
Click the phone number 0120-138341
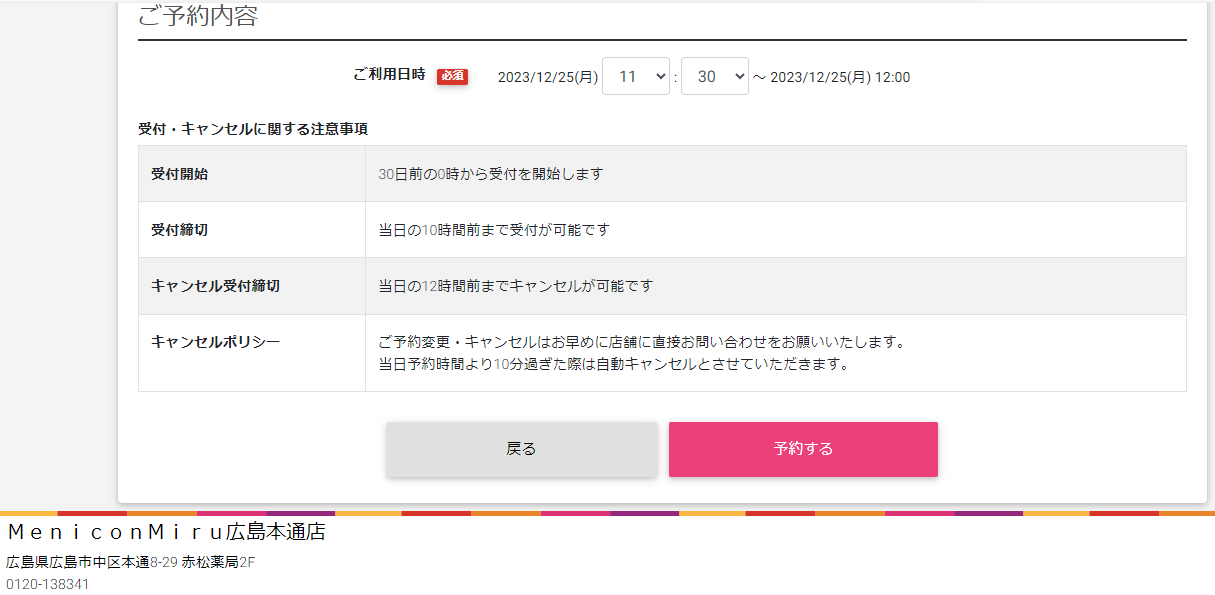(47, 584)
